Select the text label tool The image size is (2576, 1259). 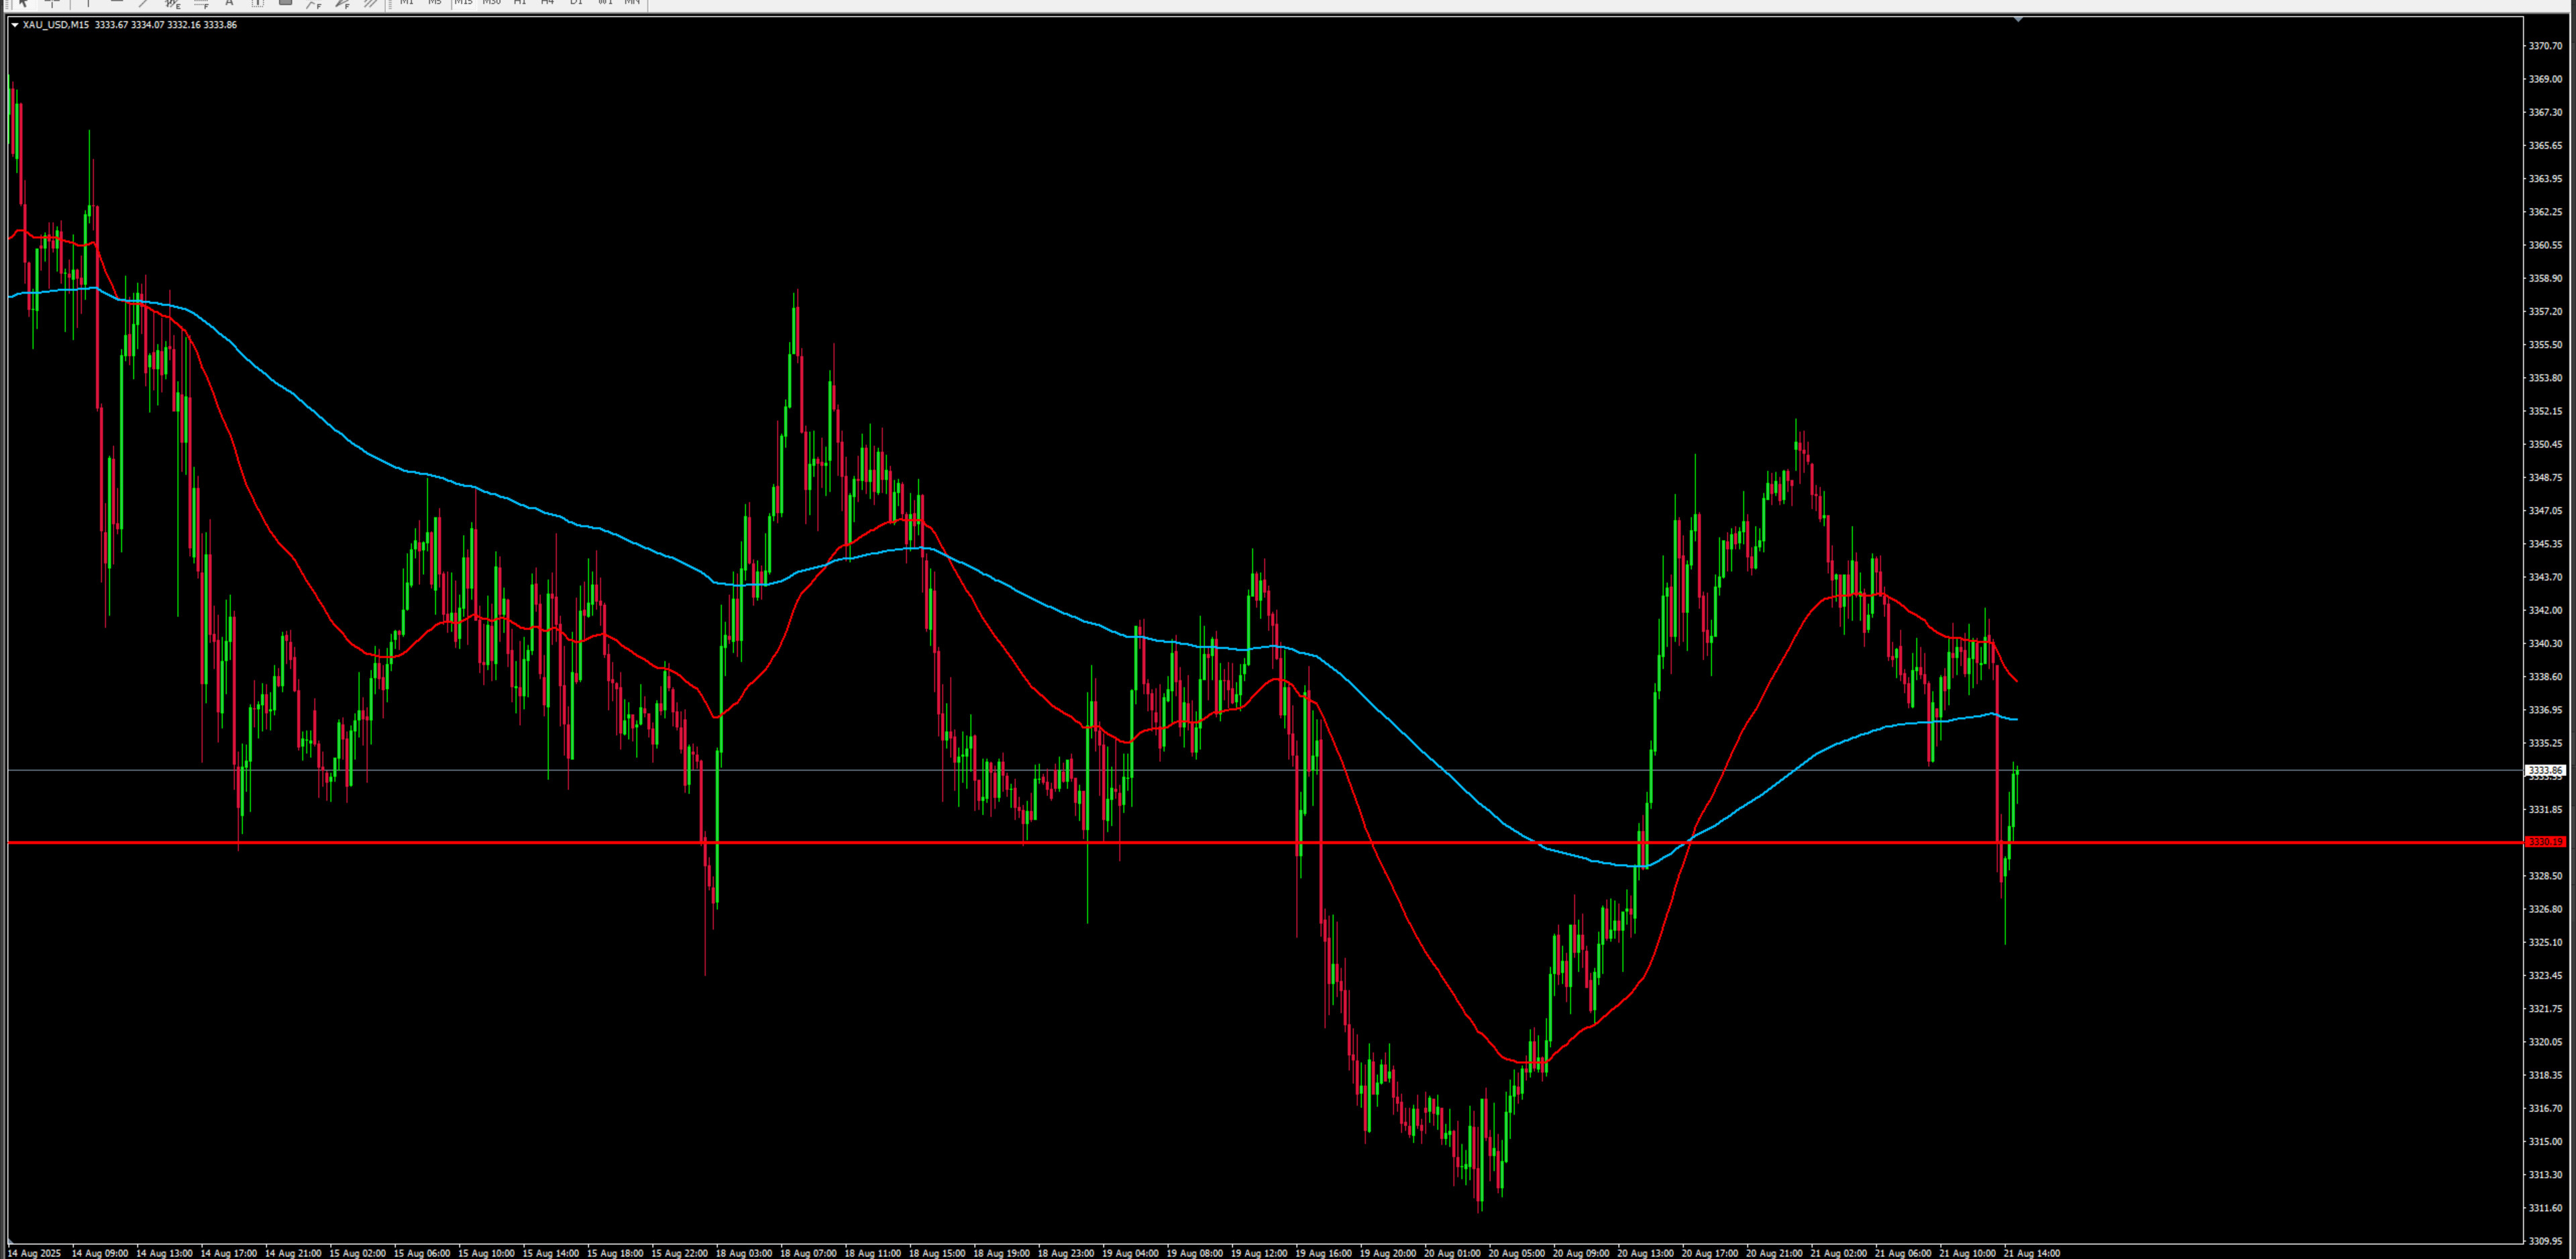point(257,4)
